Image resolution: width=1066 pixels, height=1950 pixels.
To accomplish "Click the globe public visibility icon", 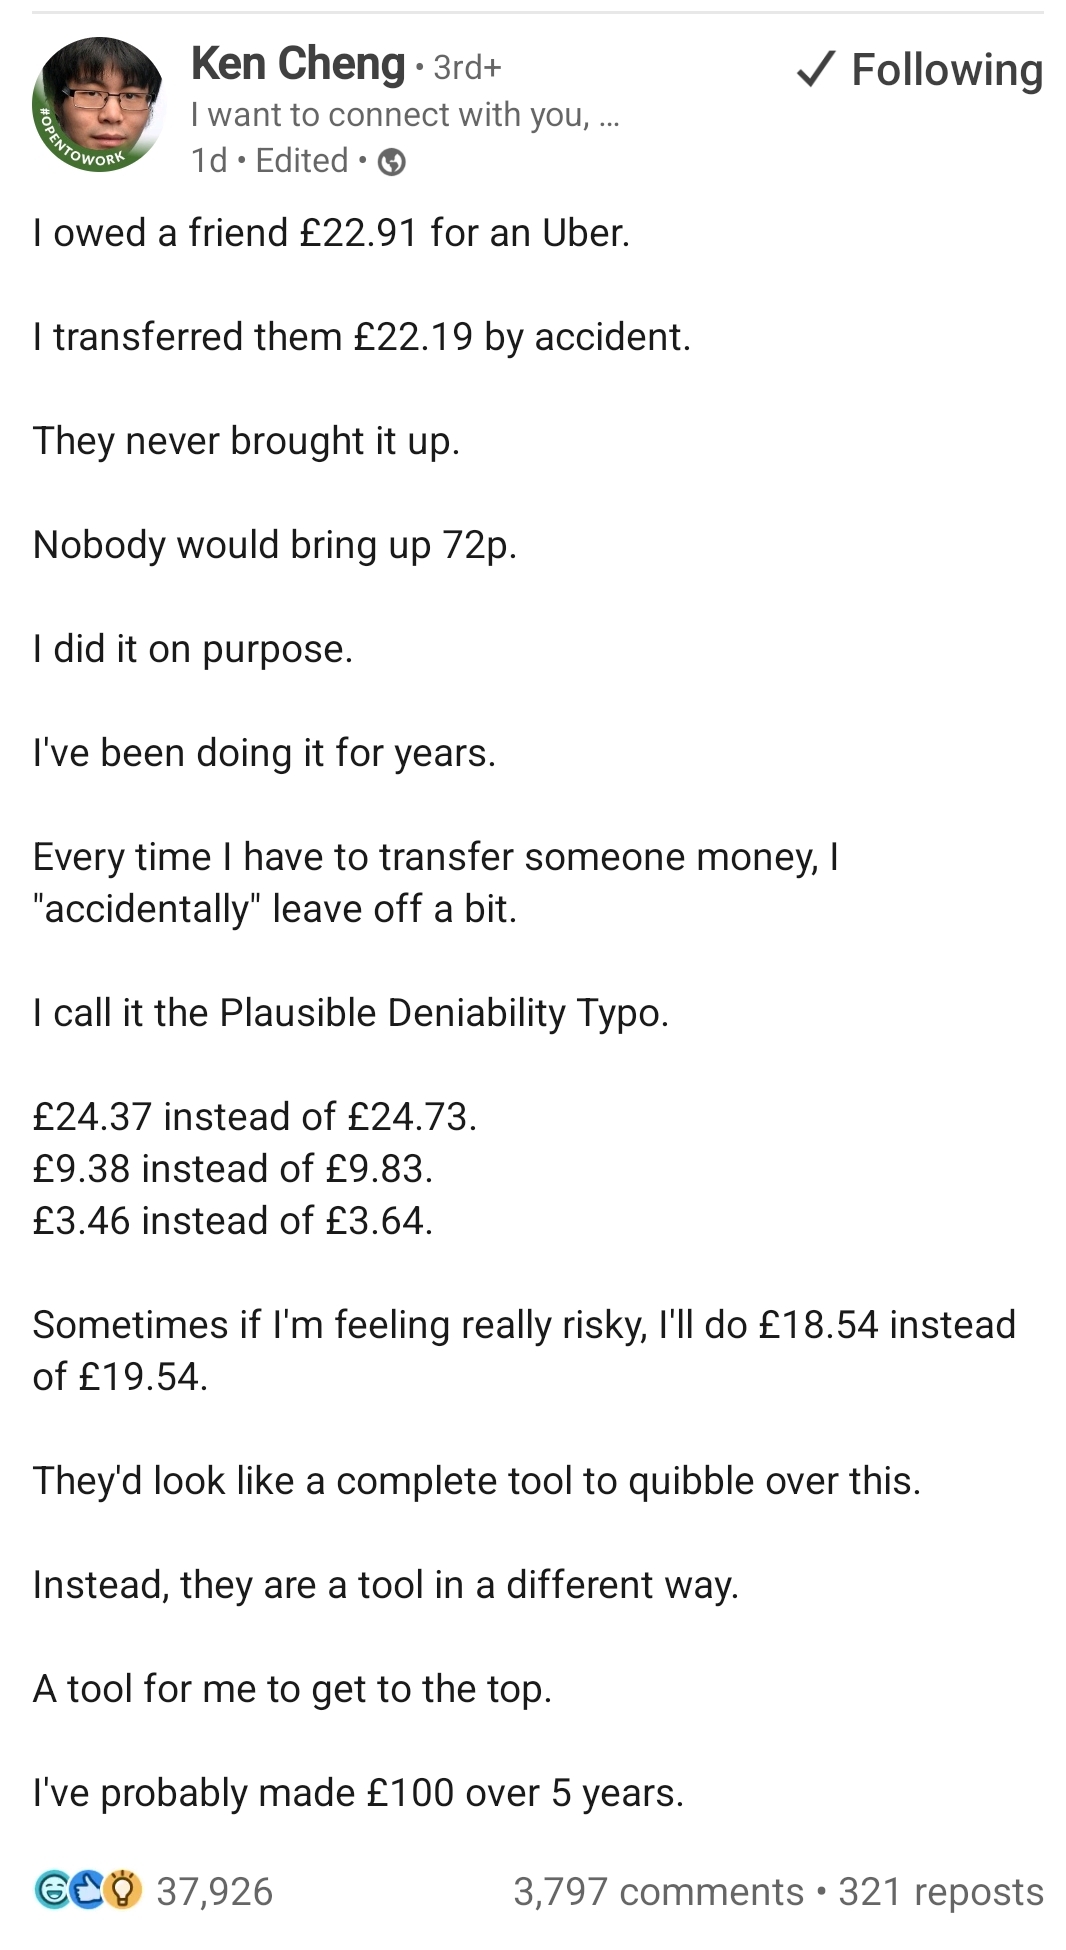I will [392, 161].
